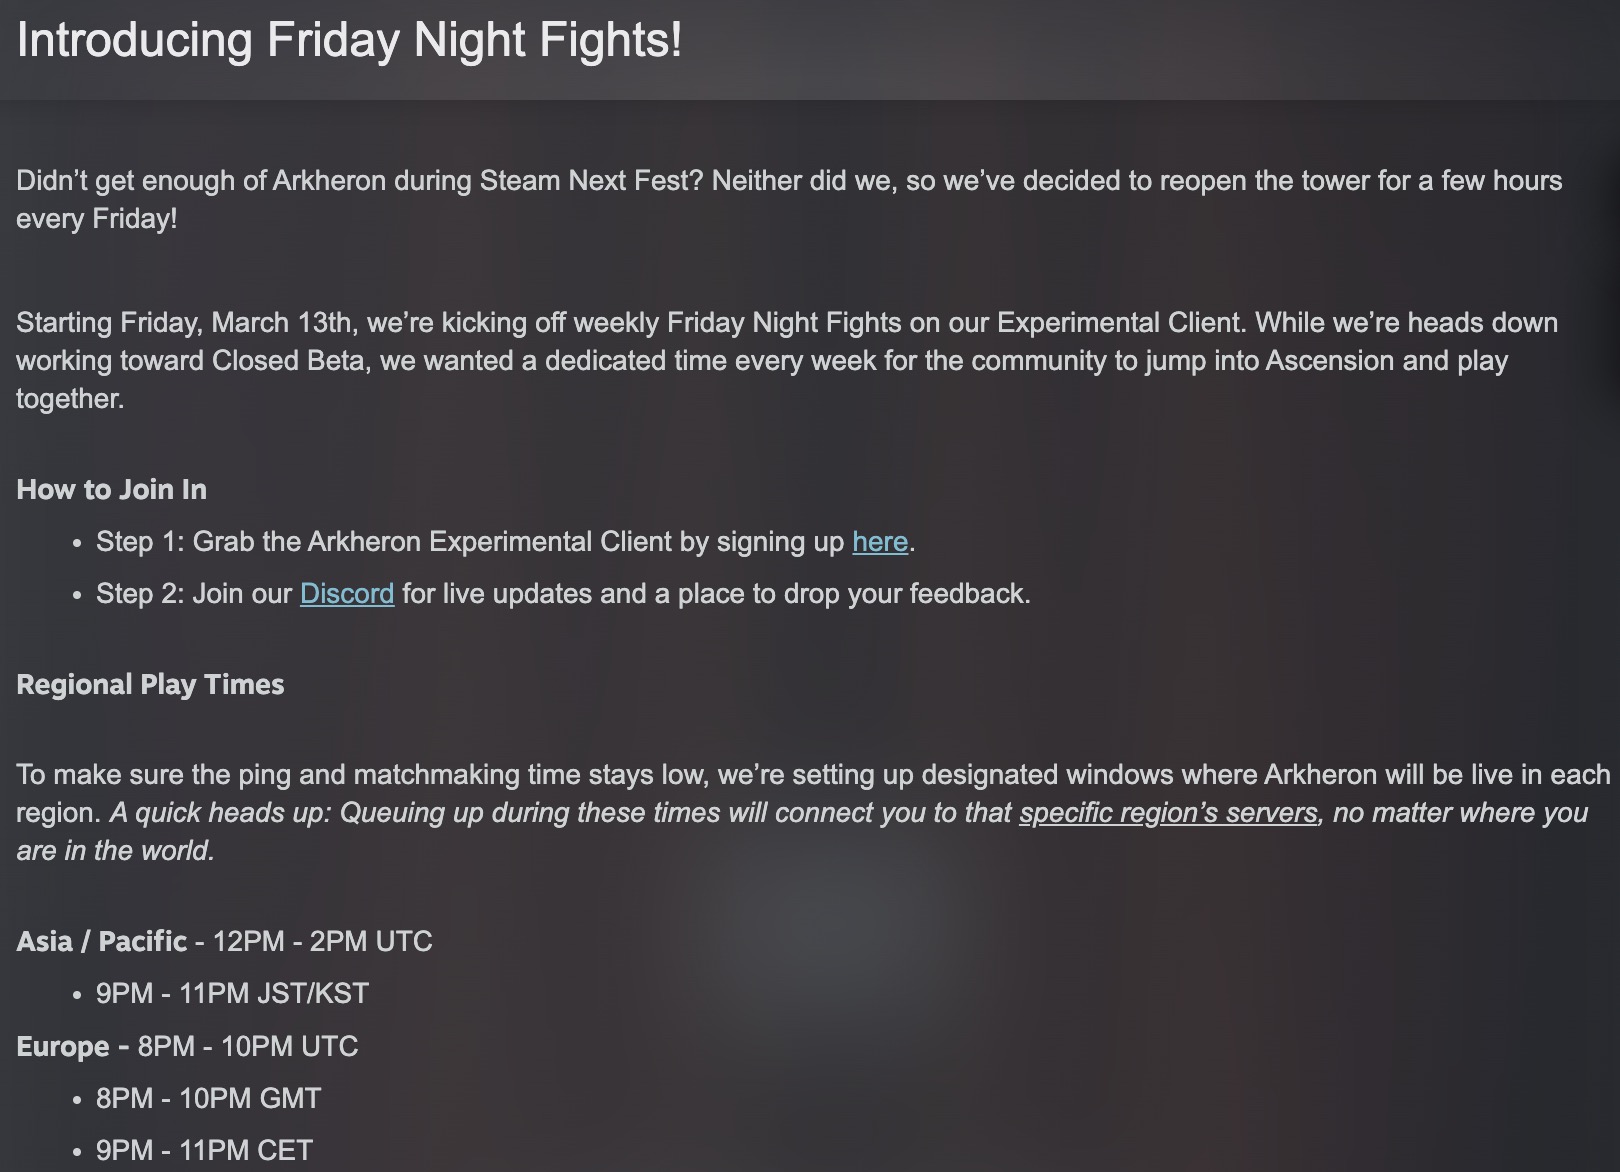Click the "Regional Play Times" heading

coord(151,685)
